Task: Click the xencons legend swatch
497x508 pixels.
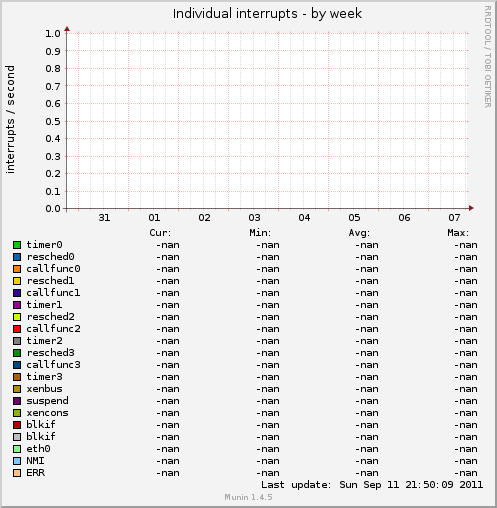Action: coord(17,413)
